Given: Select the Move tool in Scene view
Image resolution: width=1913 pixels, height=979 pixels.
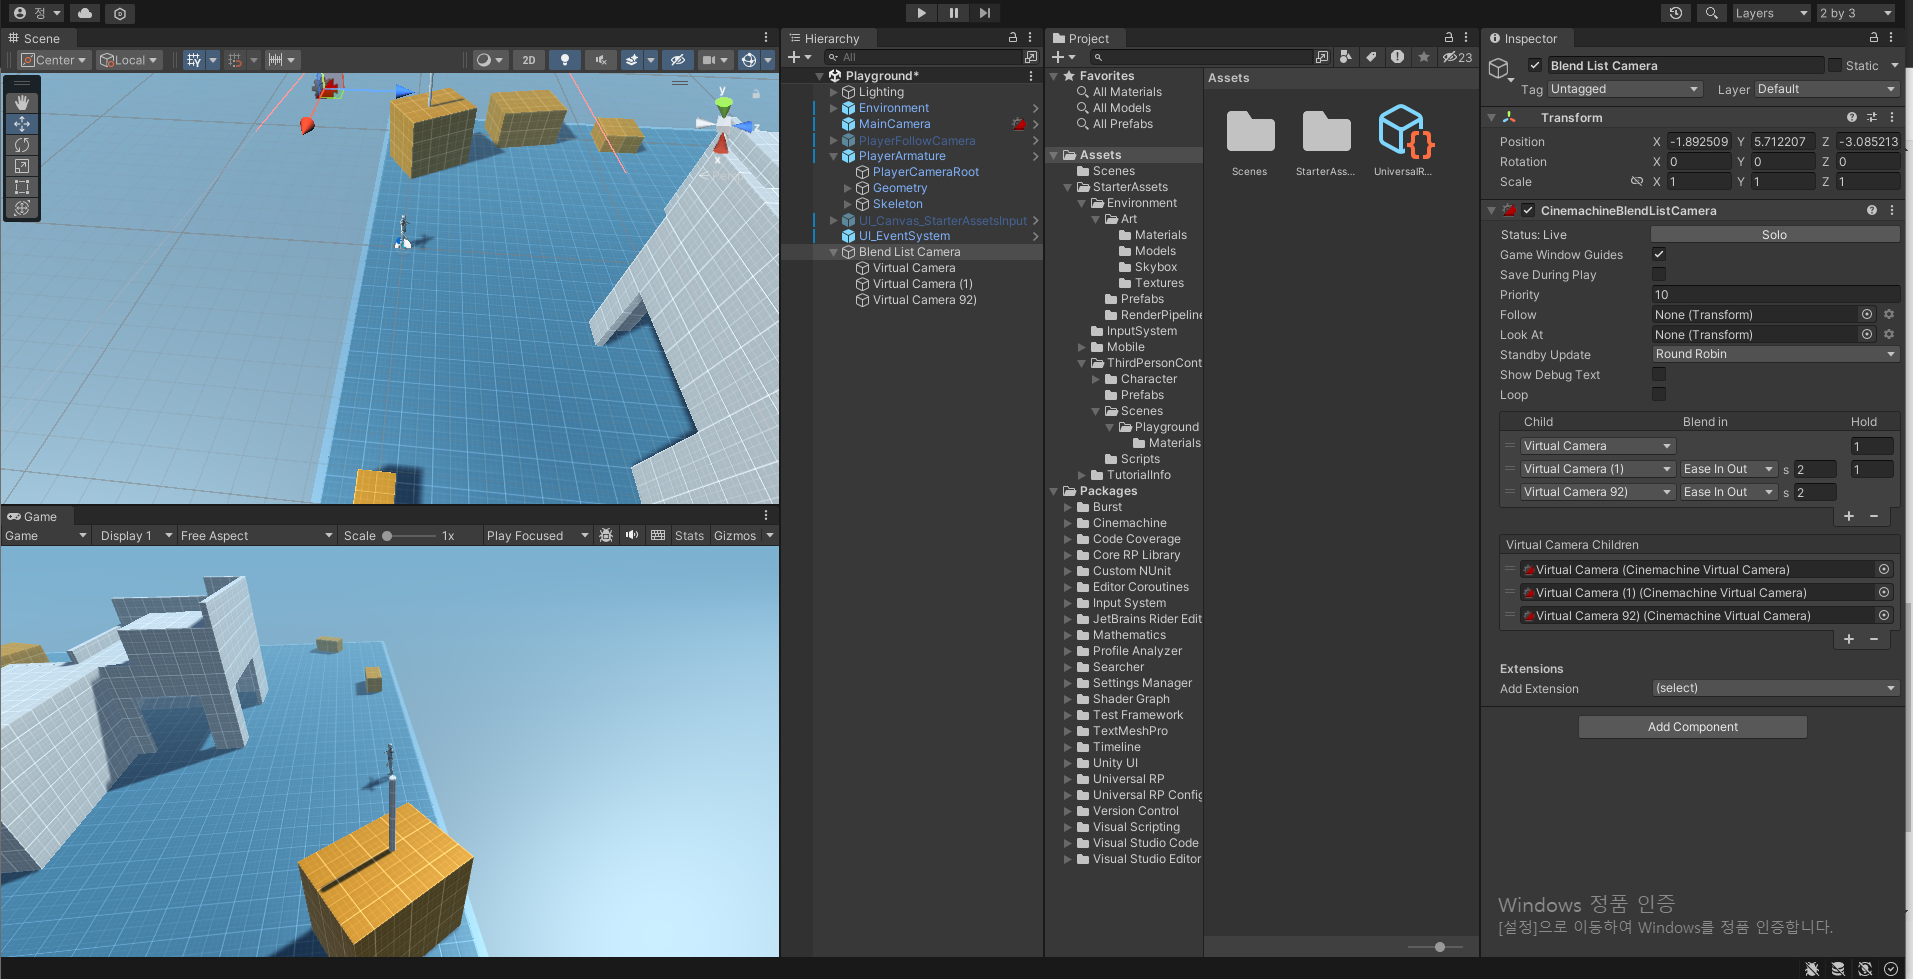Looking at the screenshot, I should tap(22, 124).
